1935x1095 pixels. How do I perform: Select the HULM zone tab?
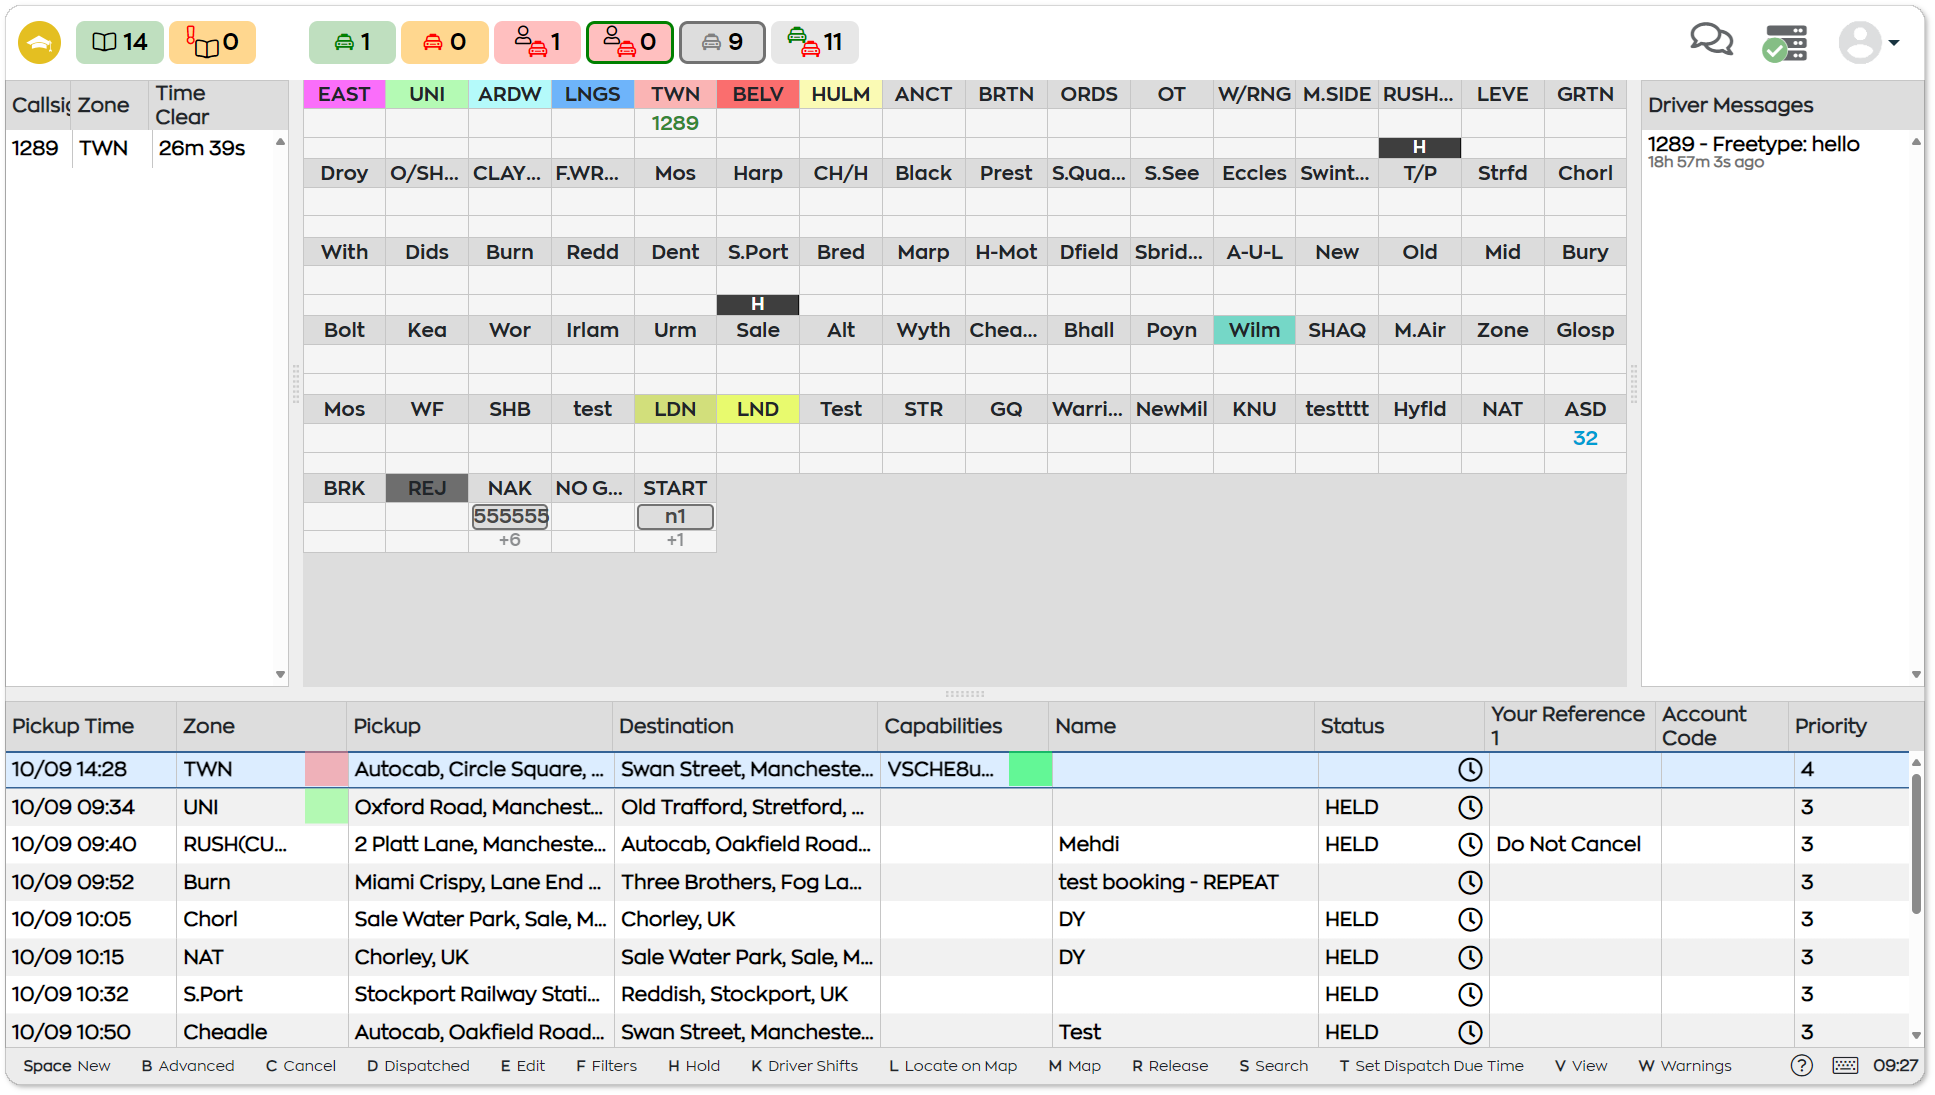click(x=841, y=94)
